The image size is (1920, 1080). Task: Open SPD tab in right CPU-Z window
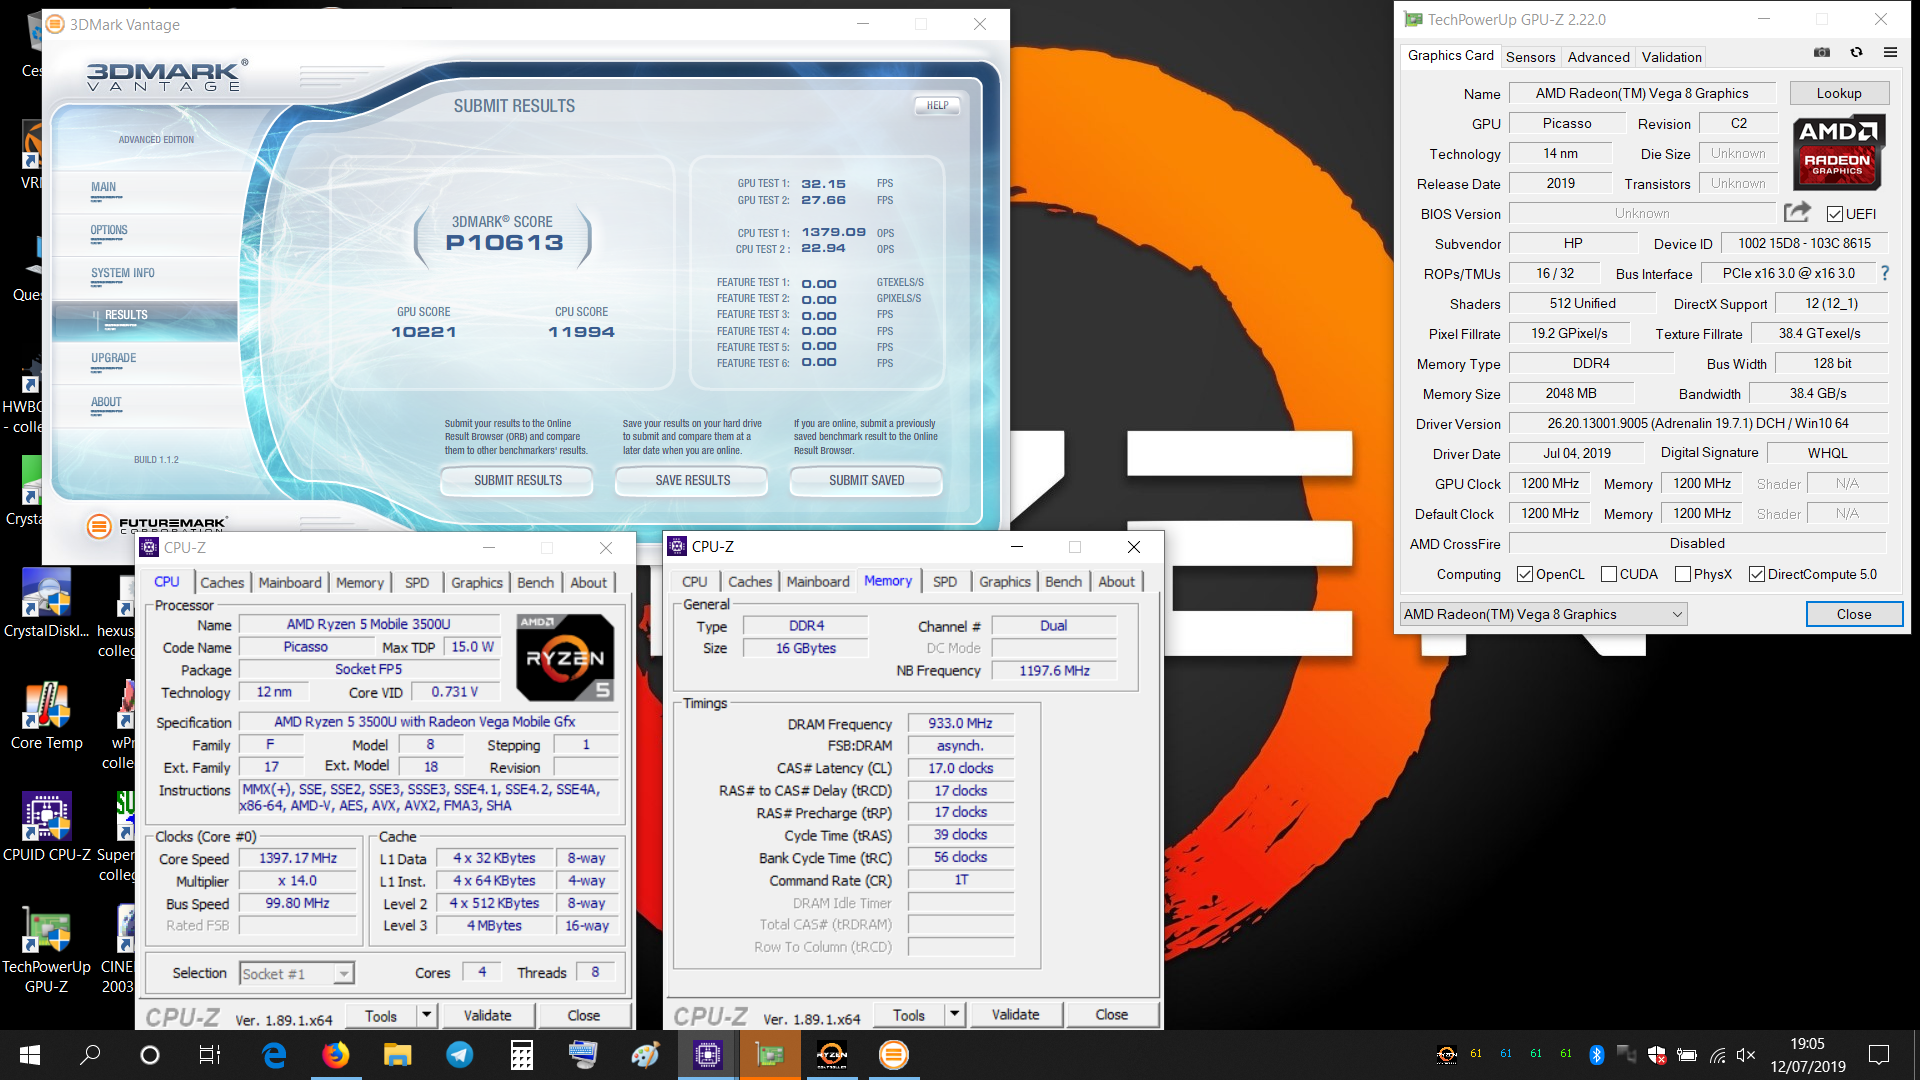945,581
